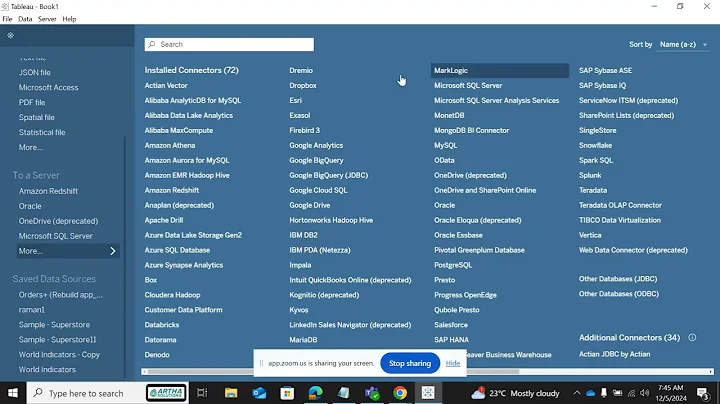Image resolution: width=720 pixels, height=404 pixels.
Task: Select Microsoft Access in the sidebar
Action: point(49,87)
